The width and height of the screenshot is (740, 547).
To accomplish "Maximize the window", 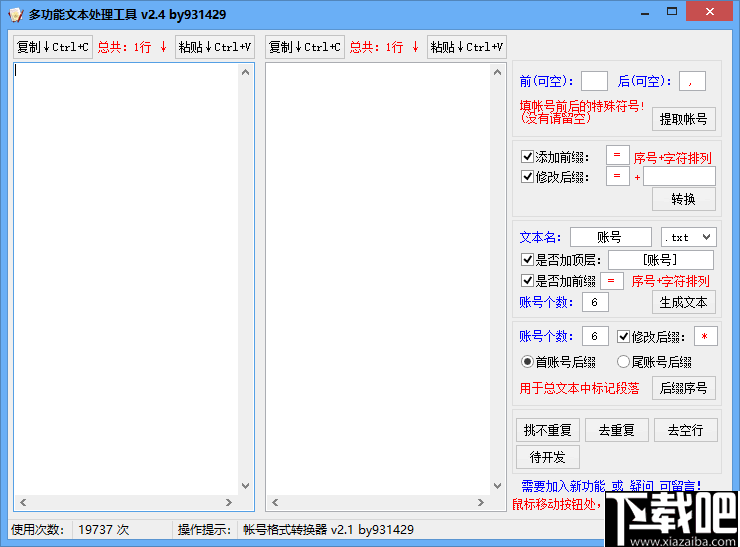I will [x=672, y=12].
